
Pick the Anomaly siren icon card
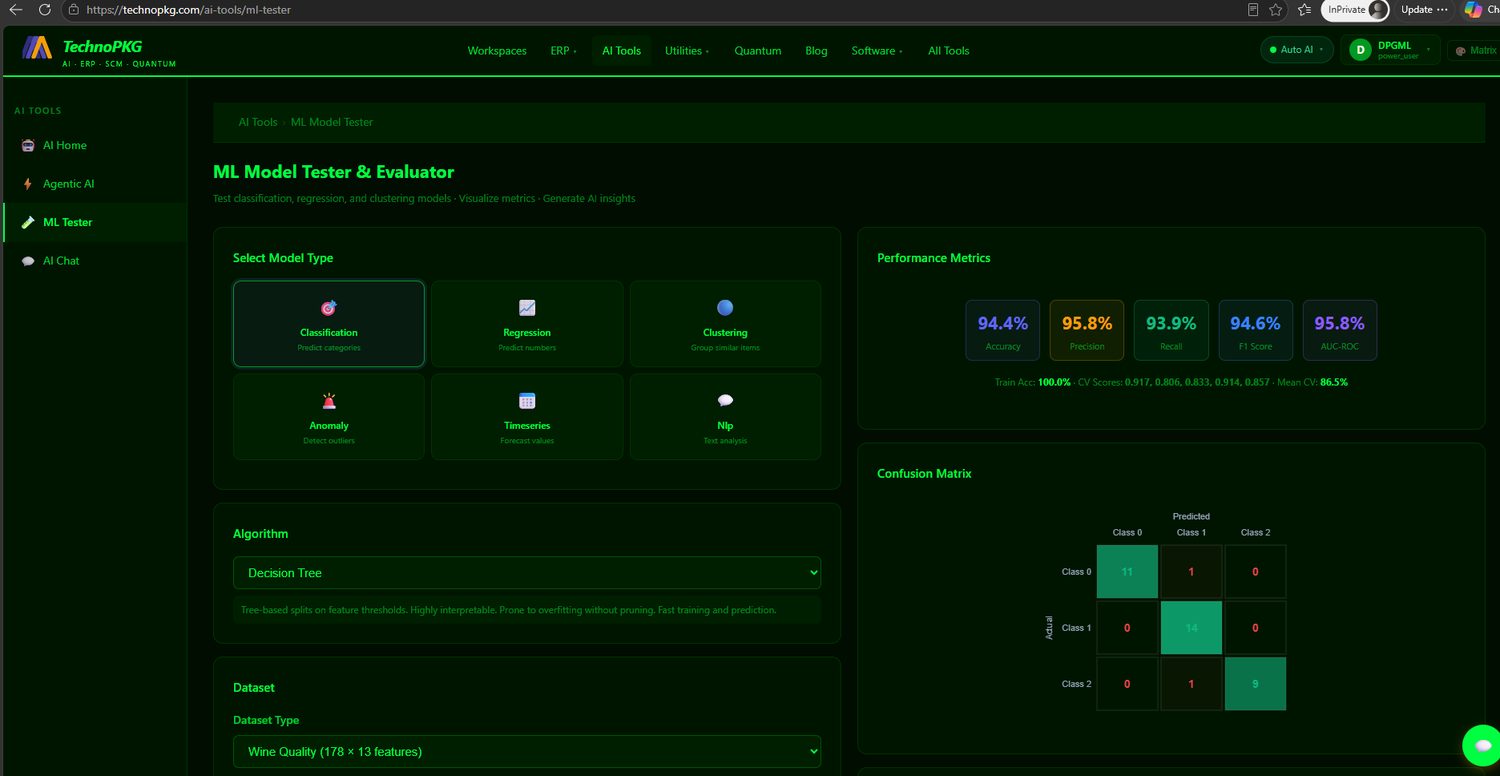[329, 416]
